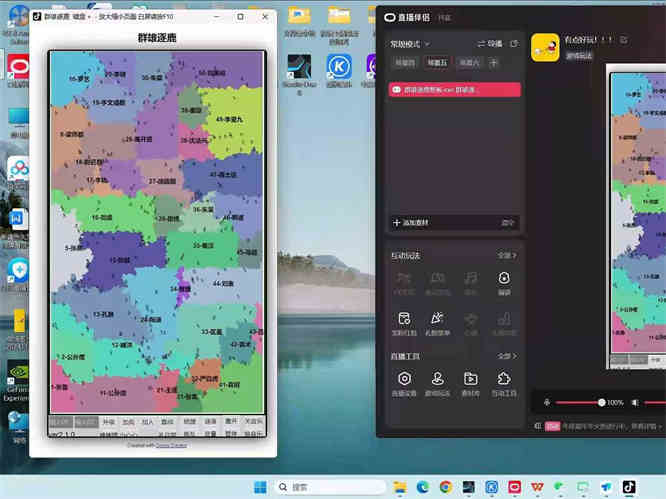Image resolution: width=666 pixels, height=499 pixels.
Task: Click the microphone volume slider handle
Action: point(601,402)
